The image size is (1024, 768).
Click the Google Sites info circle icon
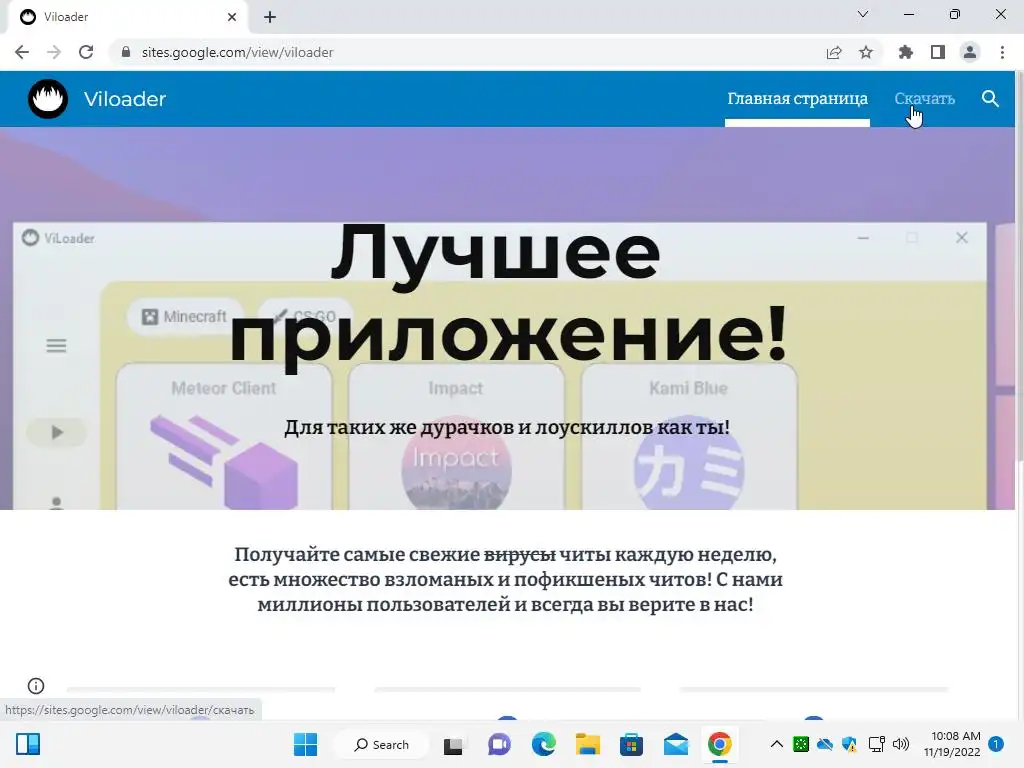click(36, 686)
